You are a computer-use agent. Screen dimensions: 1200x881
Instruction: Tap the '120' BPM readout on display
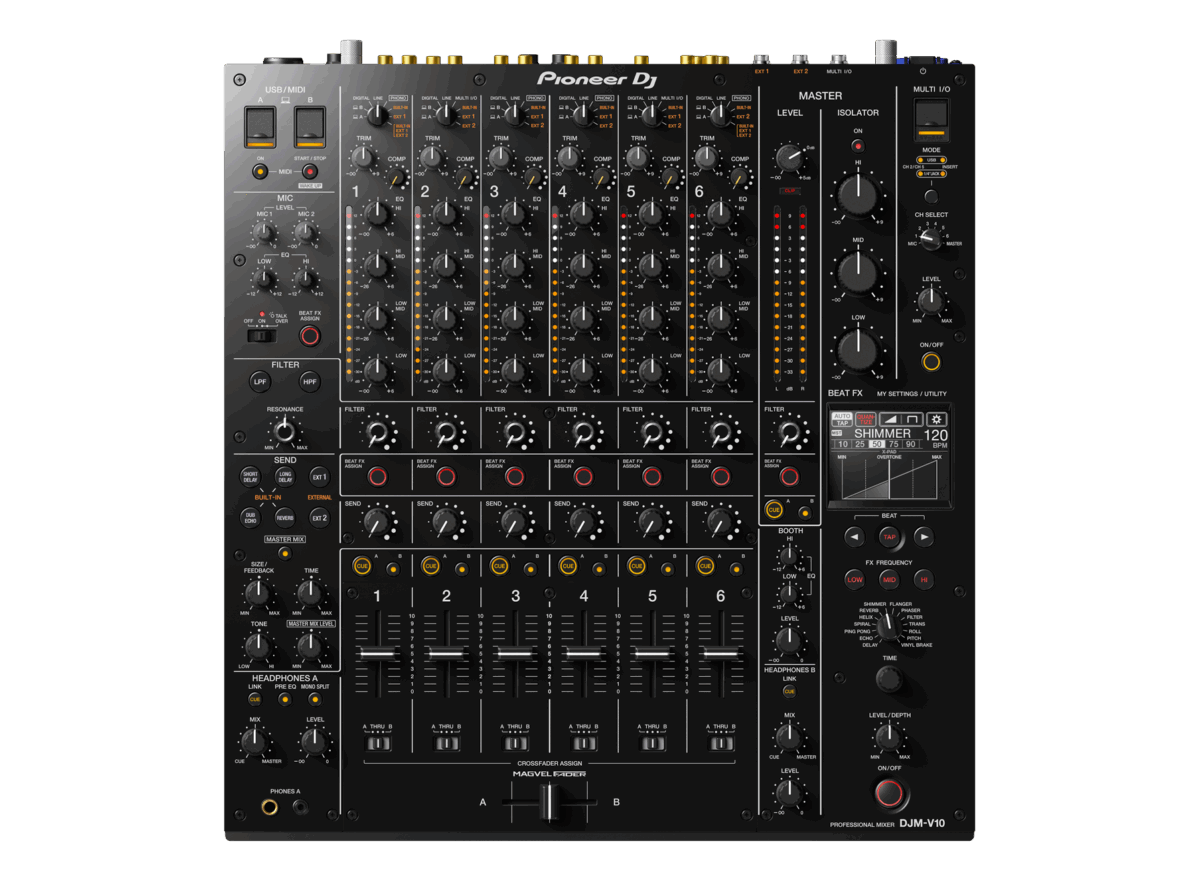tap(936, 434)
